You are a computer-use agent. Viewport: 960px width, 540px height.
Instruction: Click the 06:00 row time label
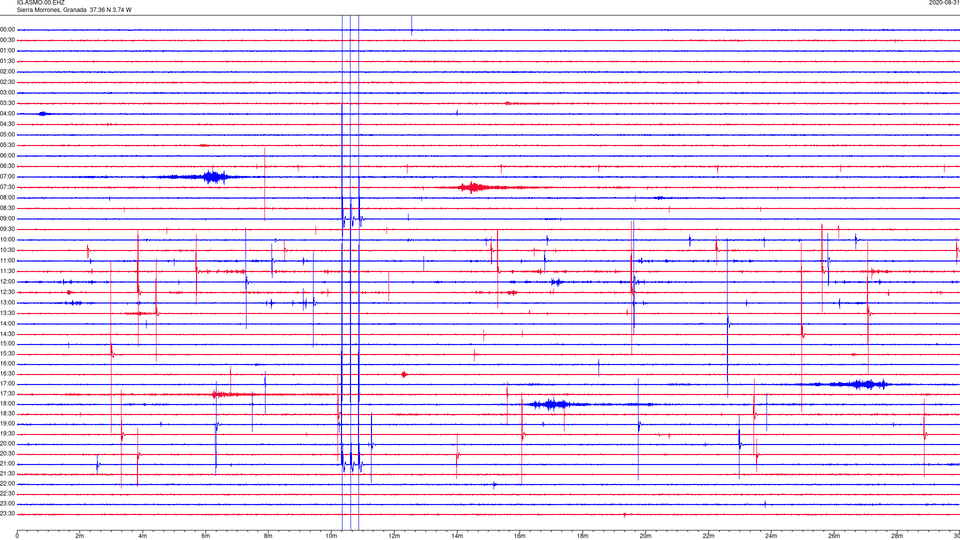(7, 156)
